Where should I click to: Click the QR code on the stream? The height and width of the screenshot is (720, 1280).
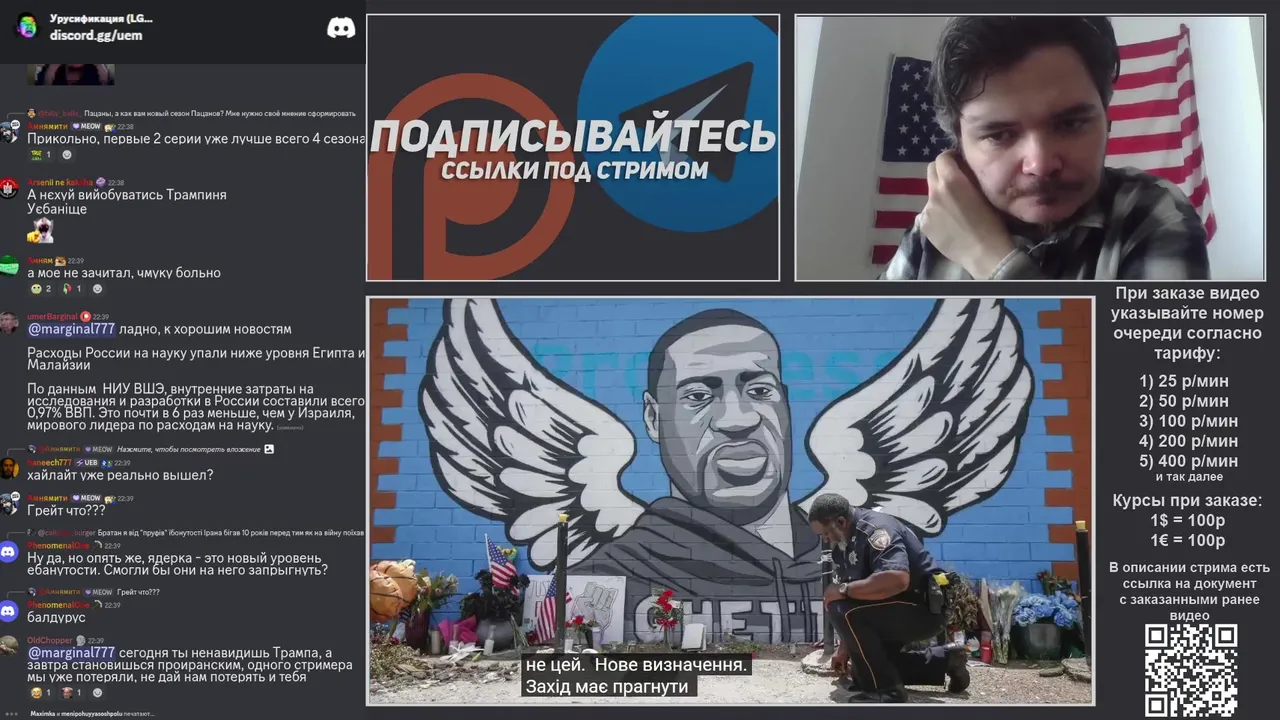[1191, 670]
